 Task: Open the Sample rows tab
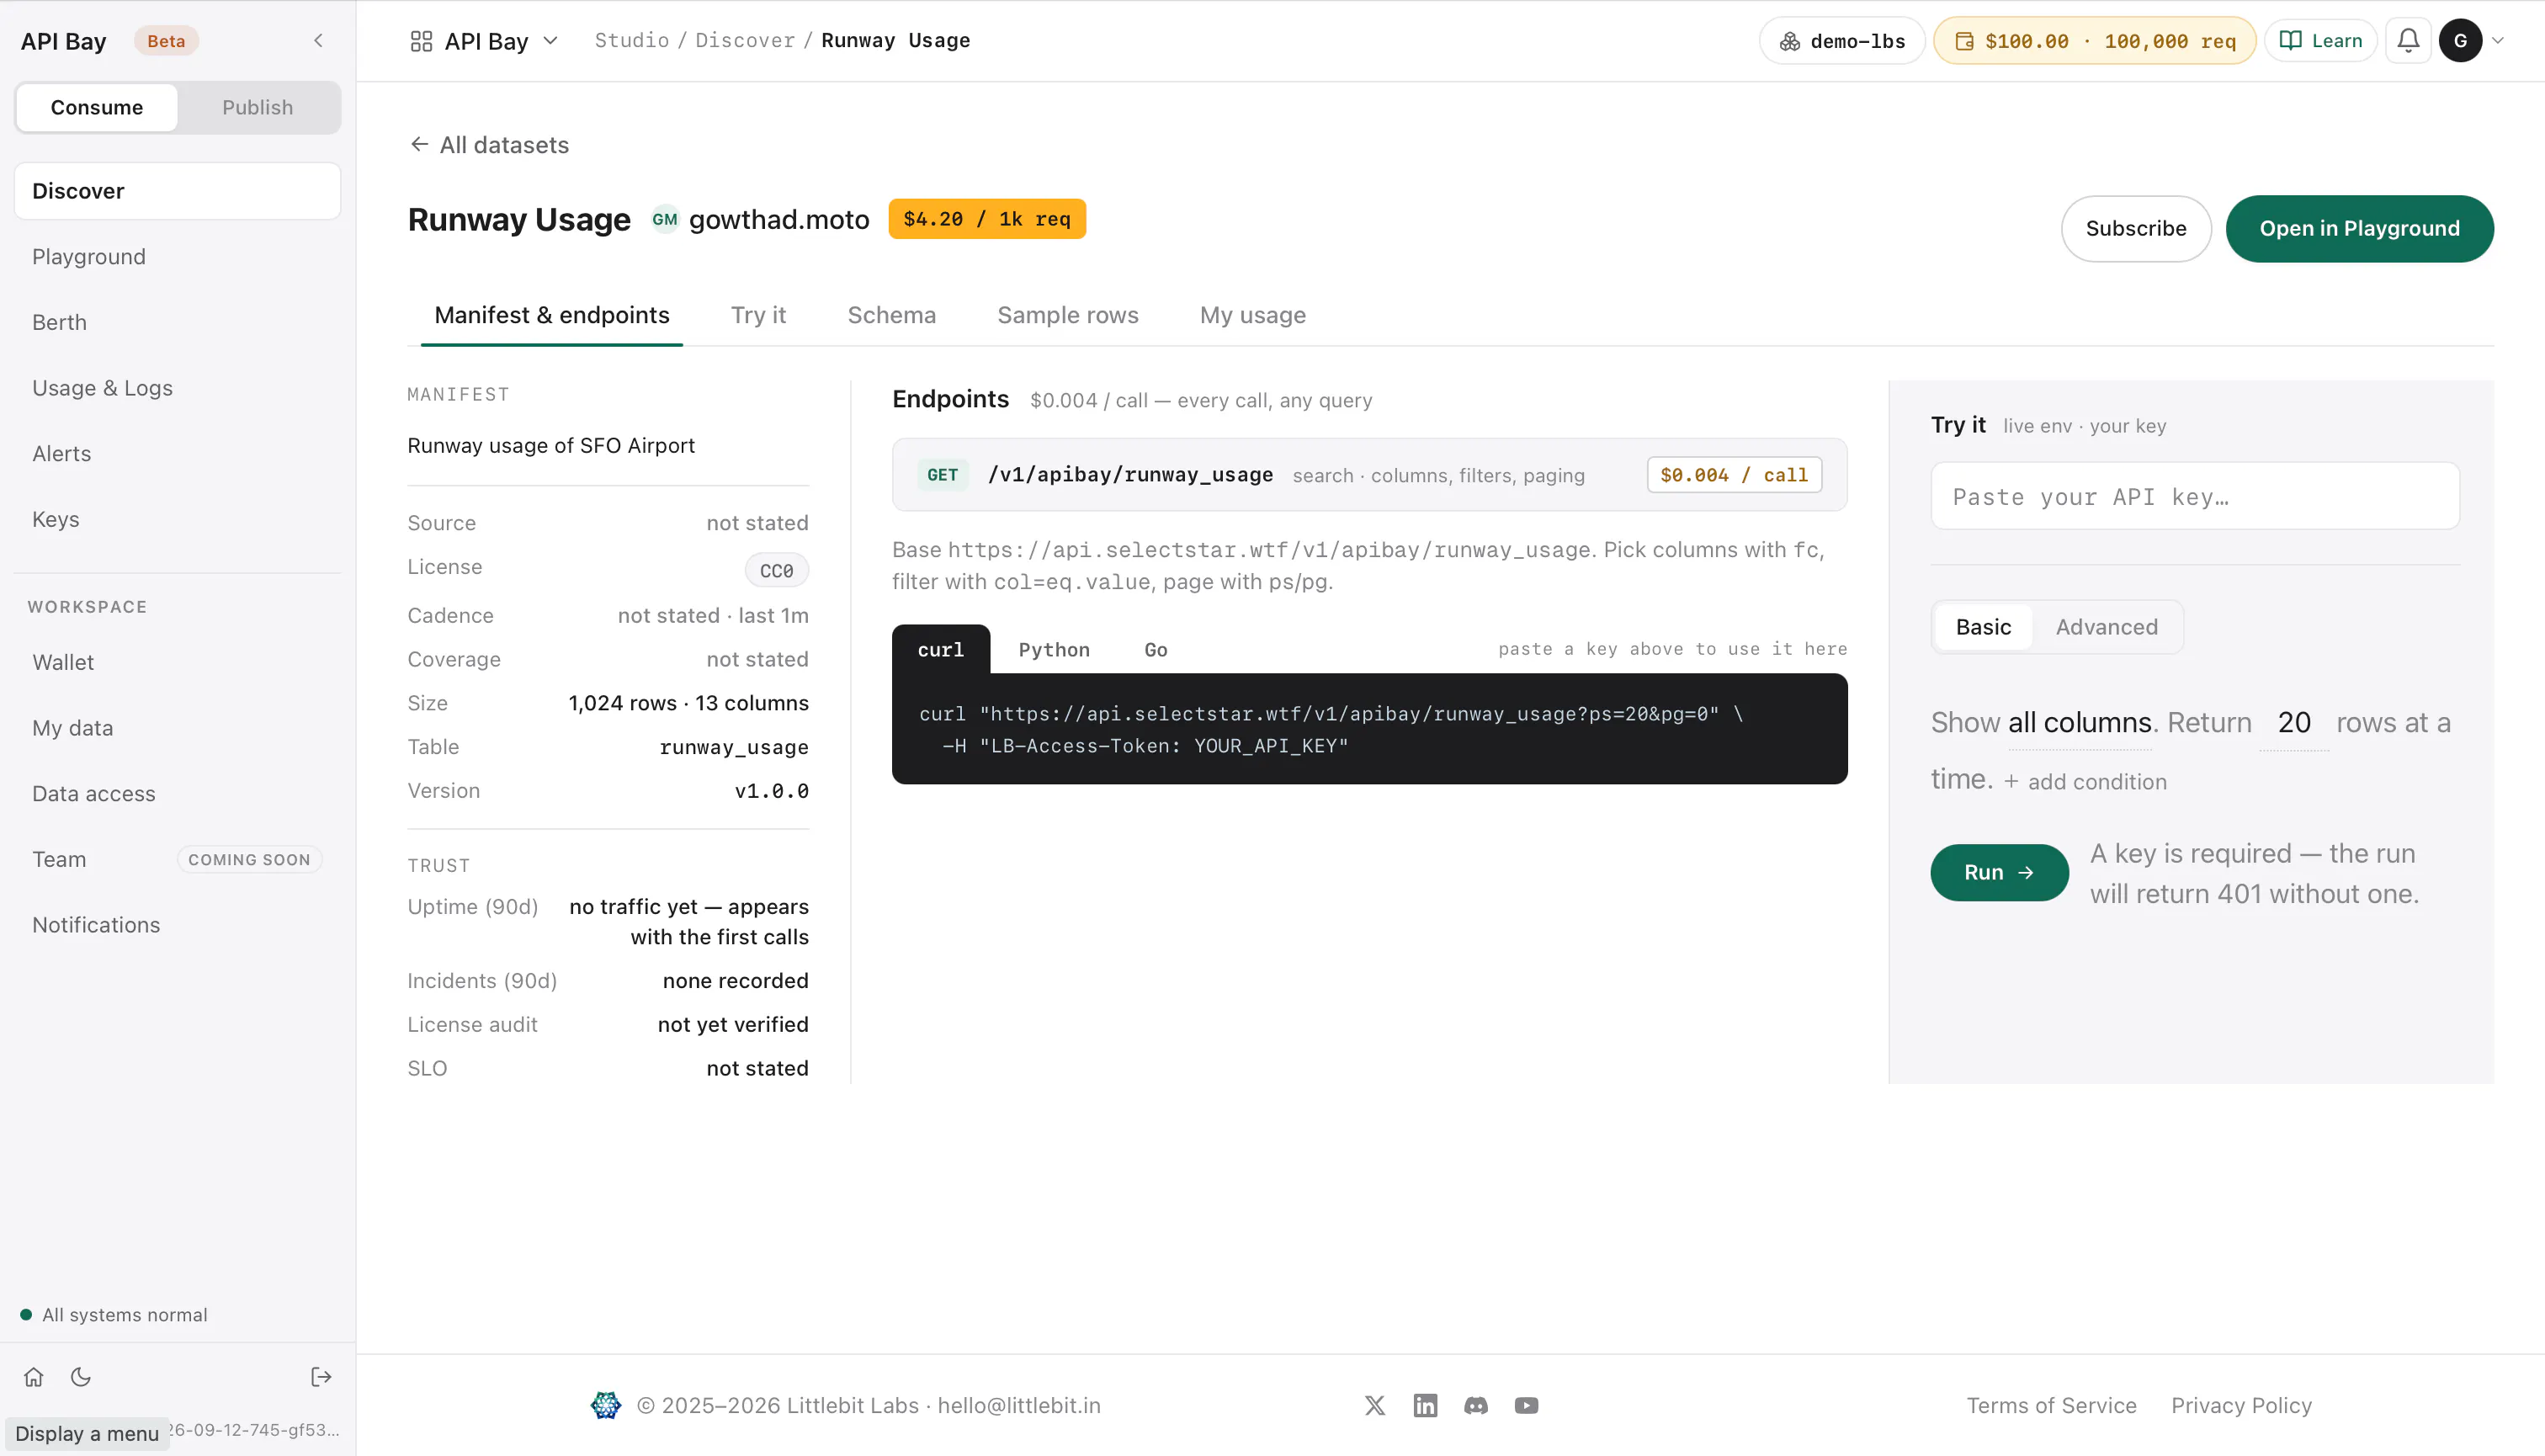point(1067,315)
